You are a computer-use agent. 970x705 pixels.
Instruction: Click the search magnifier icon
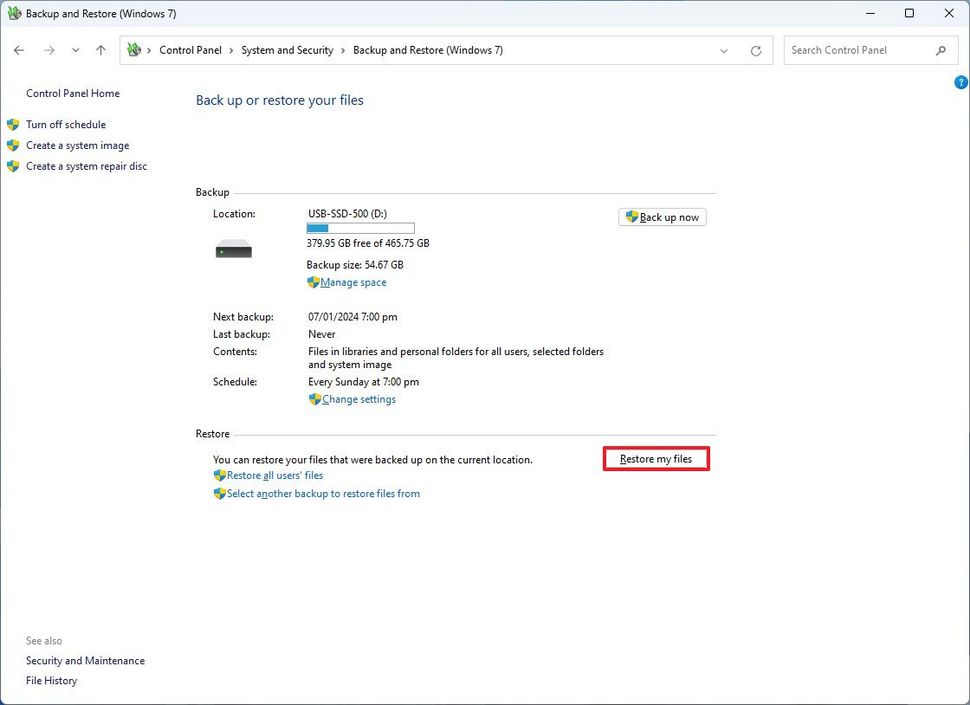coord(940,49)
